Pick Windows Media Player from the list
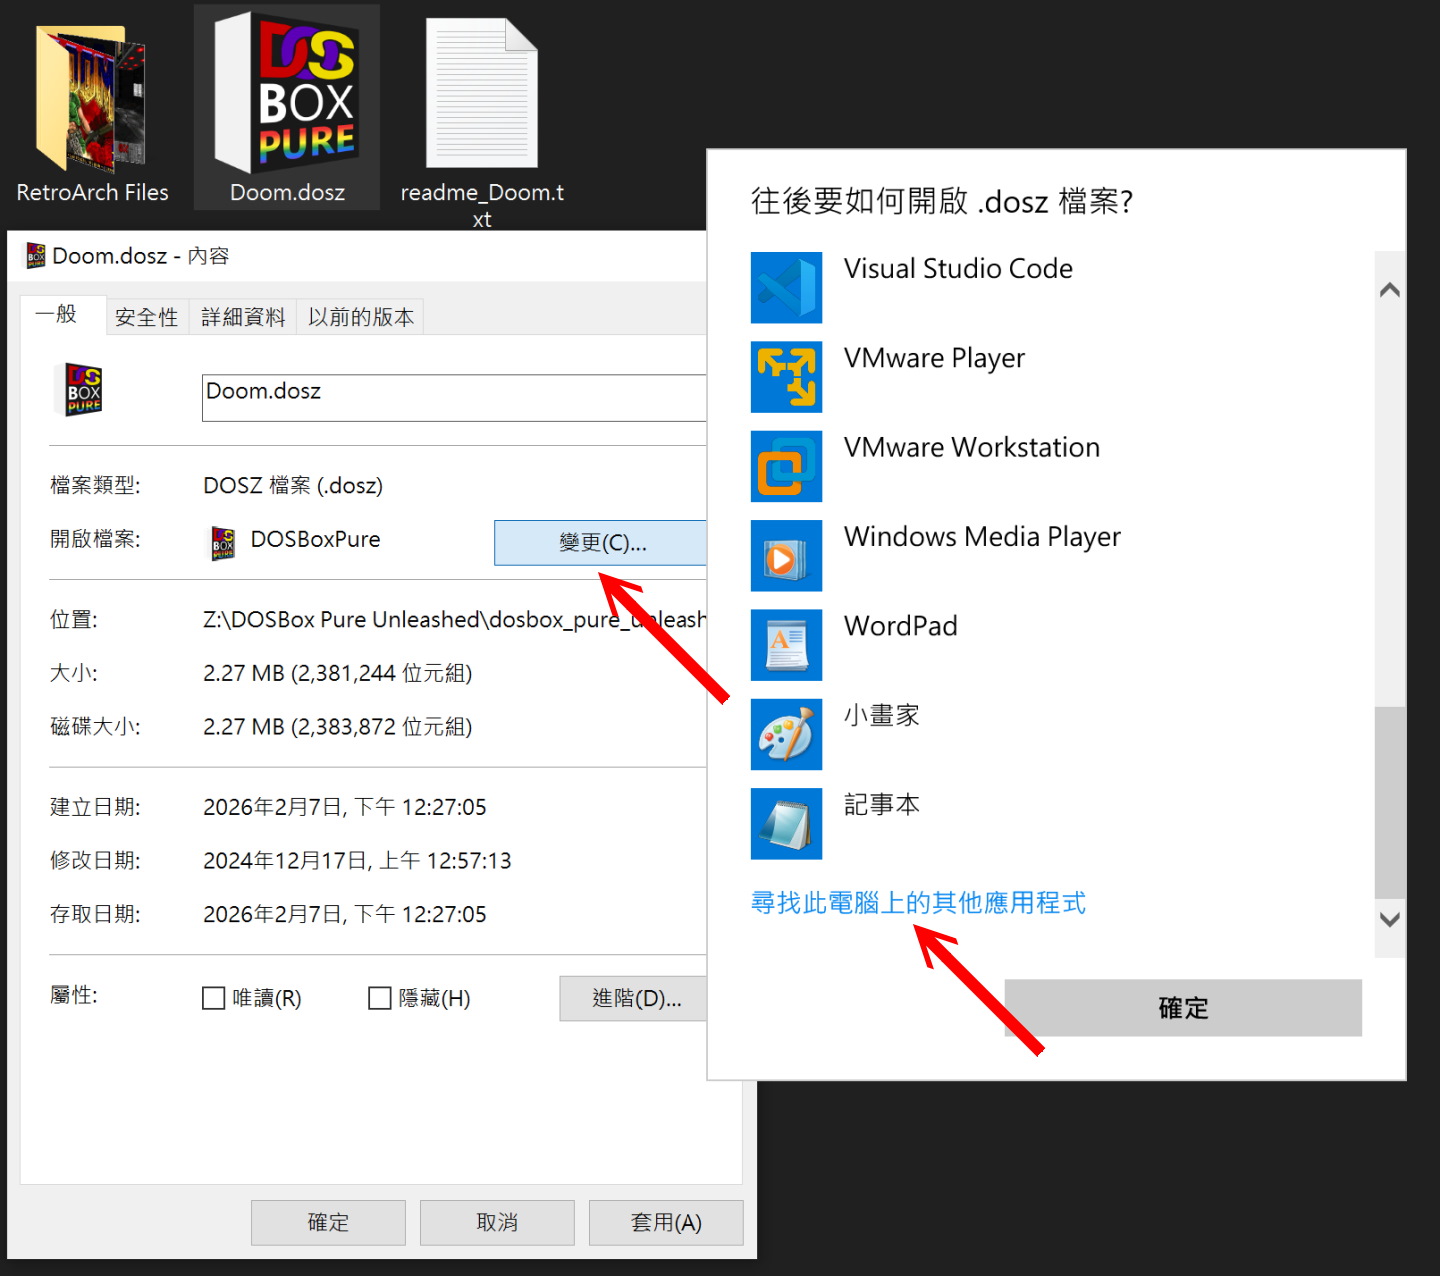This screenshot has height=1276, width=1440. (x=982, y=536)
